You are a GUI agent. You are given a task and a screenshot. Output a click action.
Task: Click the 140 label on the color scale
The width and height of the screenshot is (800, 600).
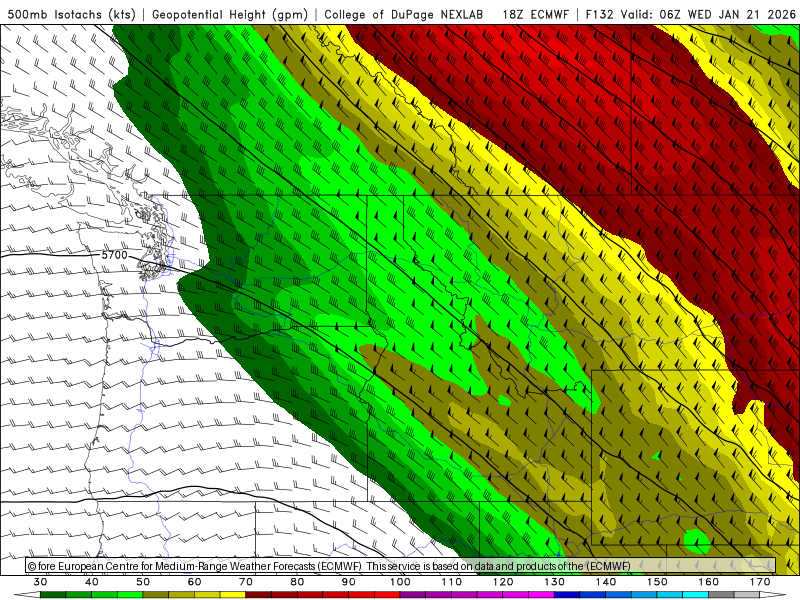pyautogui.click(x=606, y=582)
